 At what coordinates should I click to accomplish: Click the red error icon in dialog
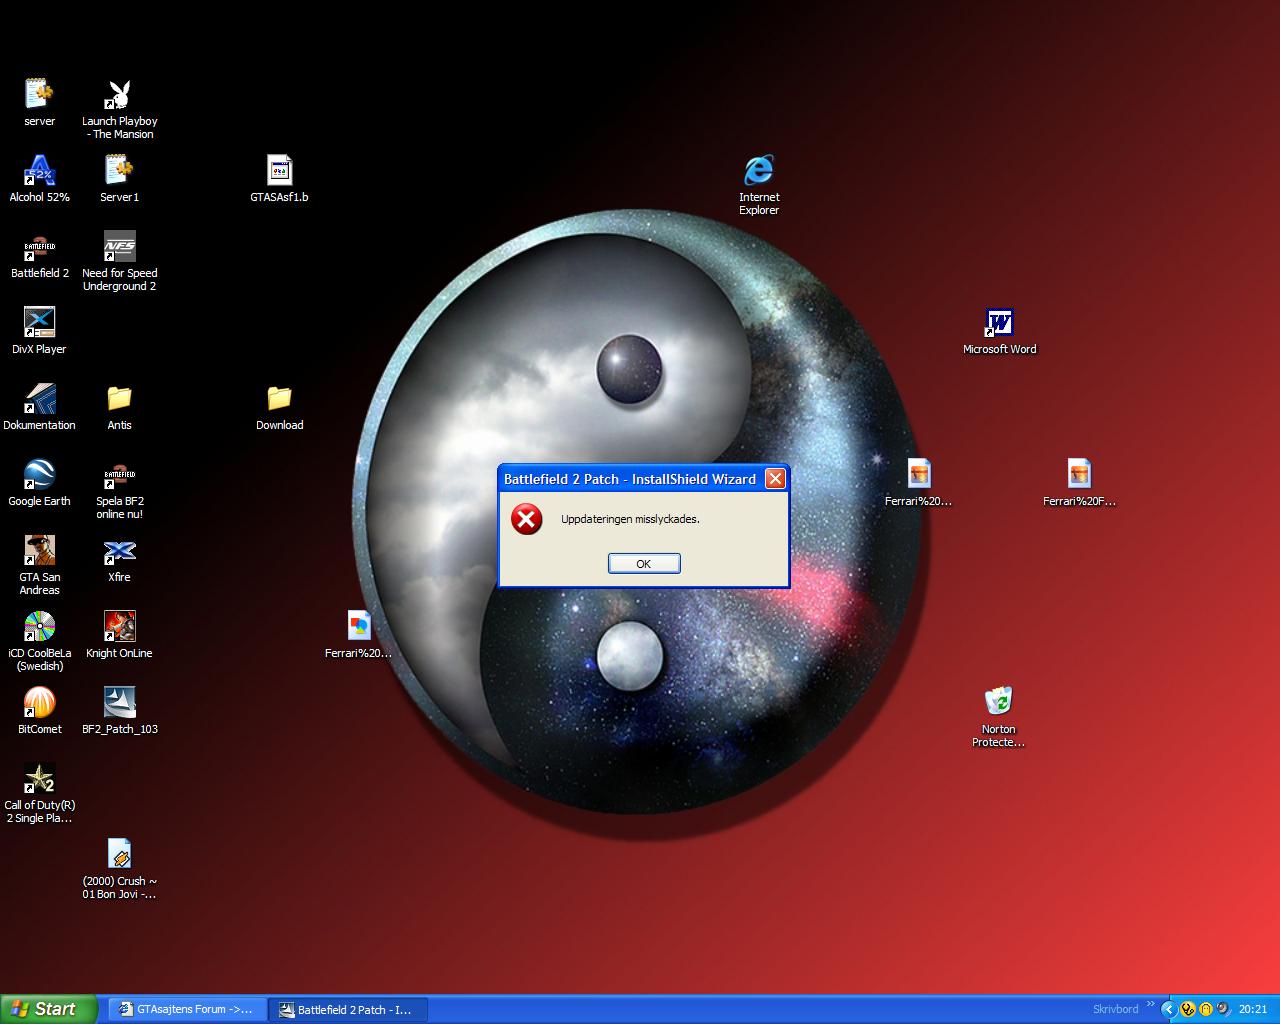pos(527,519)
